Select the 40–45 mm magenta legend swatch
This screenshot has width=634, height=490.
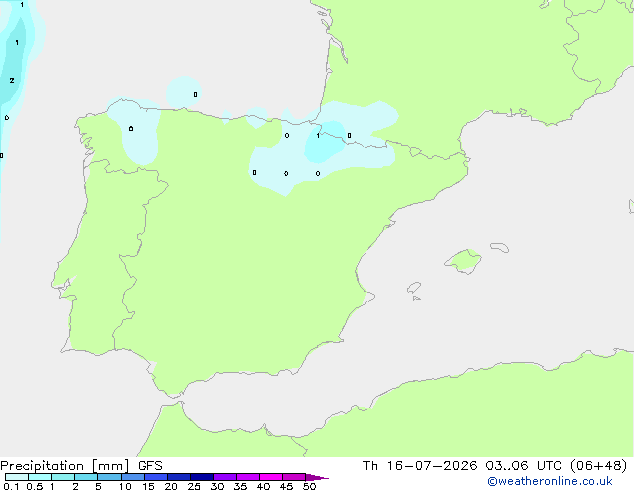(x=271, y=477)
